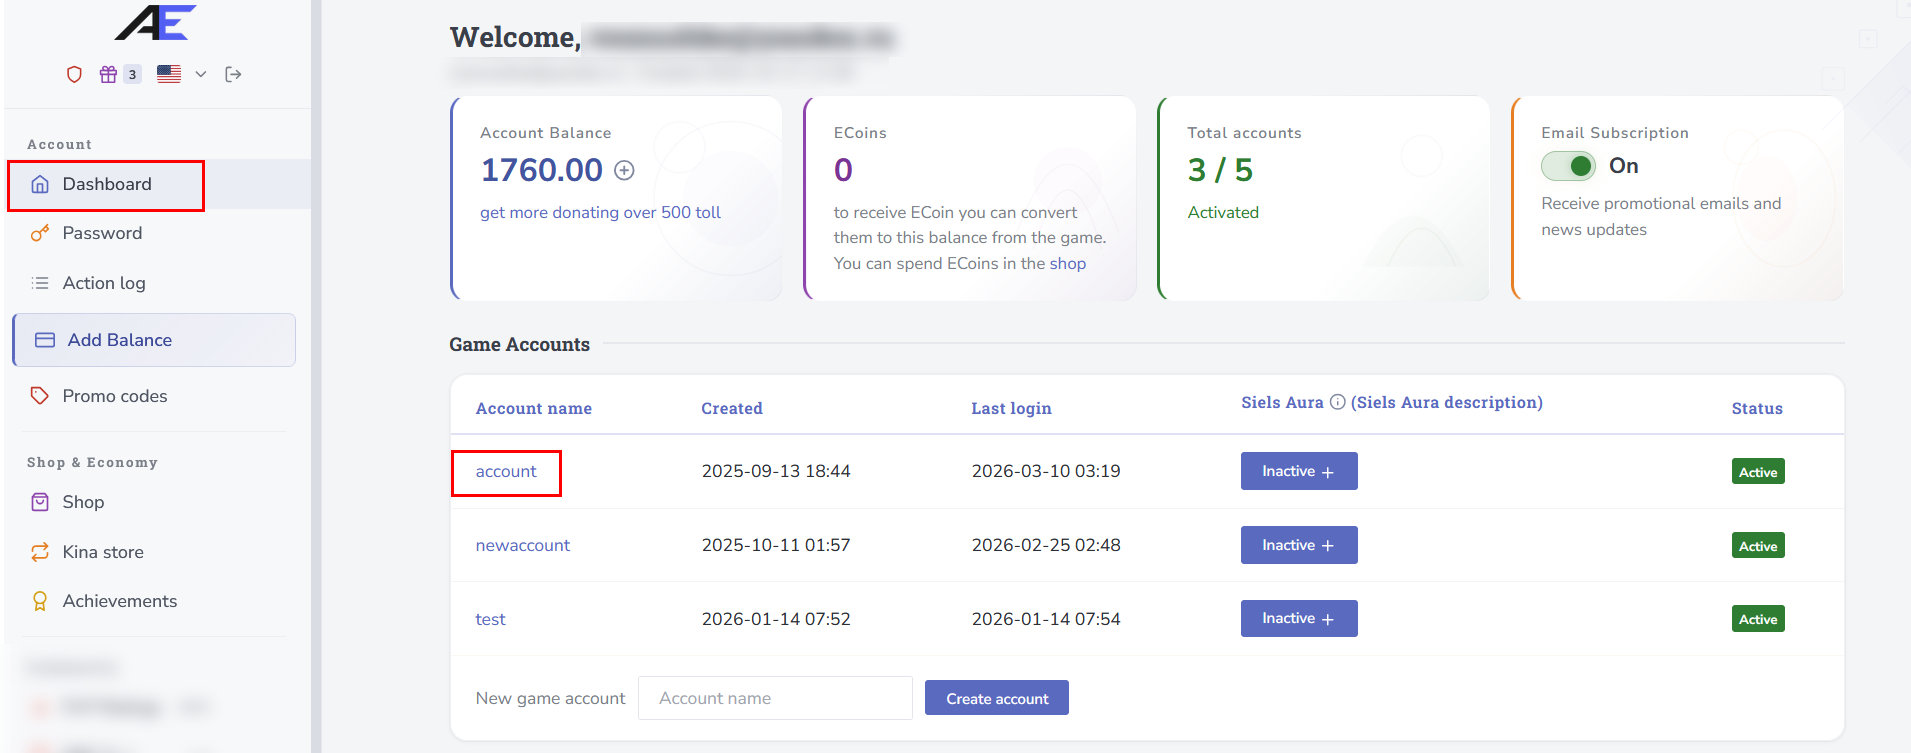The height and width of the screenshot is (753, 1911).
Task: Open the Password menu item
Action: (102, 233)
